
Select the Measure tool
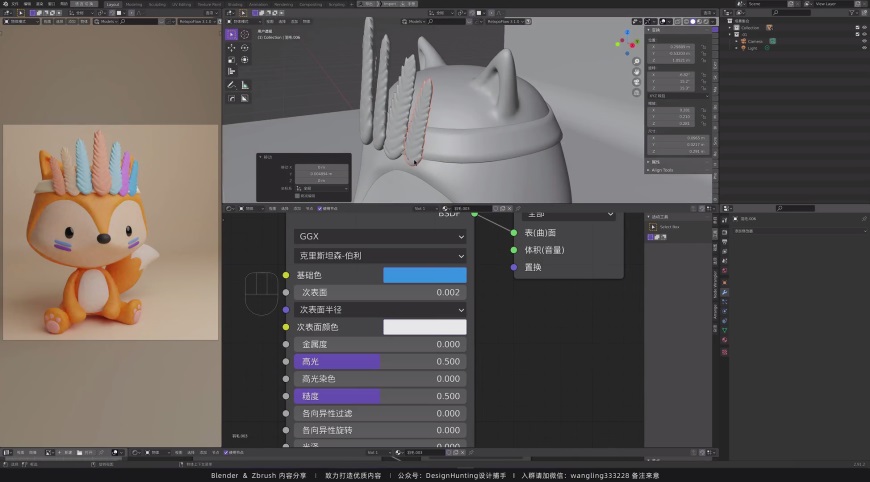point(245,85)
